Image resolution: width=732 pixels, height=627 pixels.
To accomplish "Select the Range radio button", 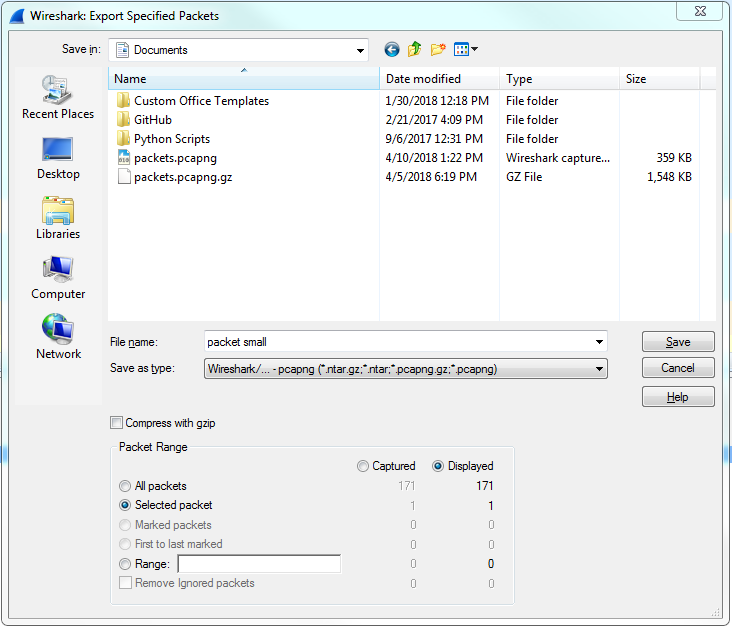I will [125, 564].
